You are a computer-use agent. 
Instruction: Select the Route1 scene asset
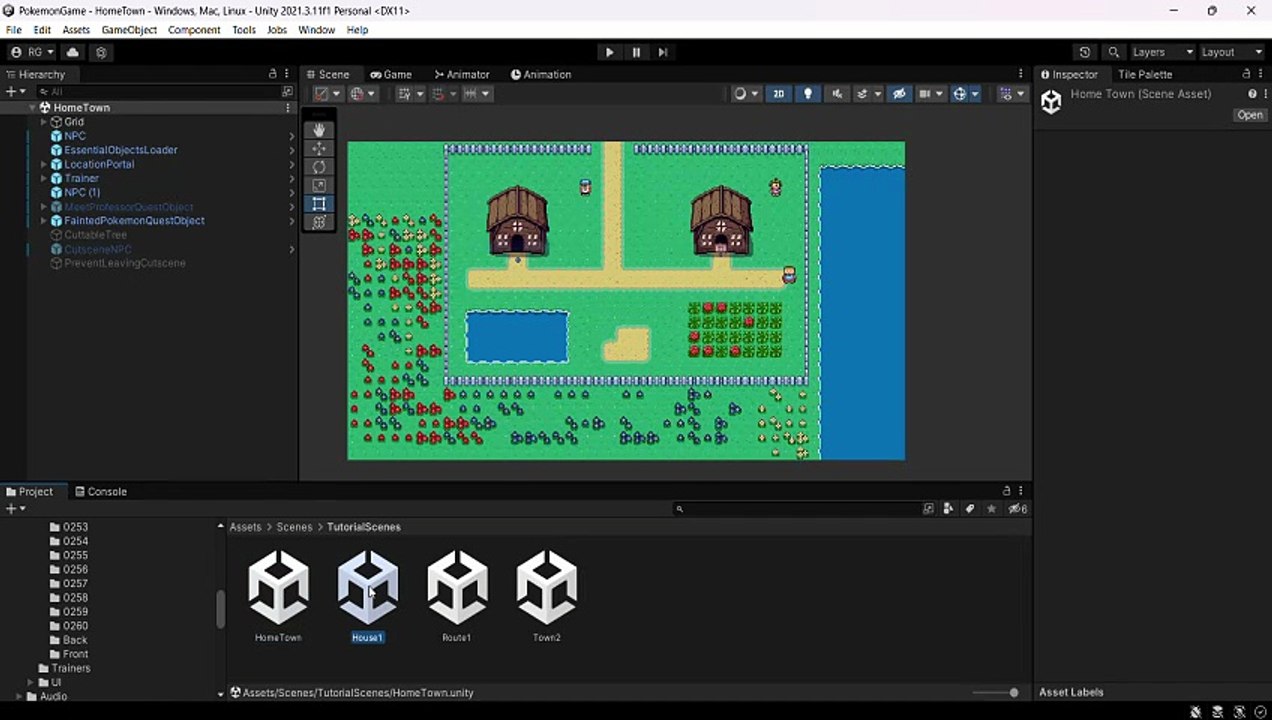coord(457,596)
